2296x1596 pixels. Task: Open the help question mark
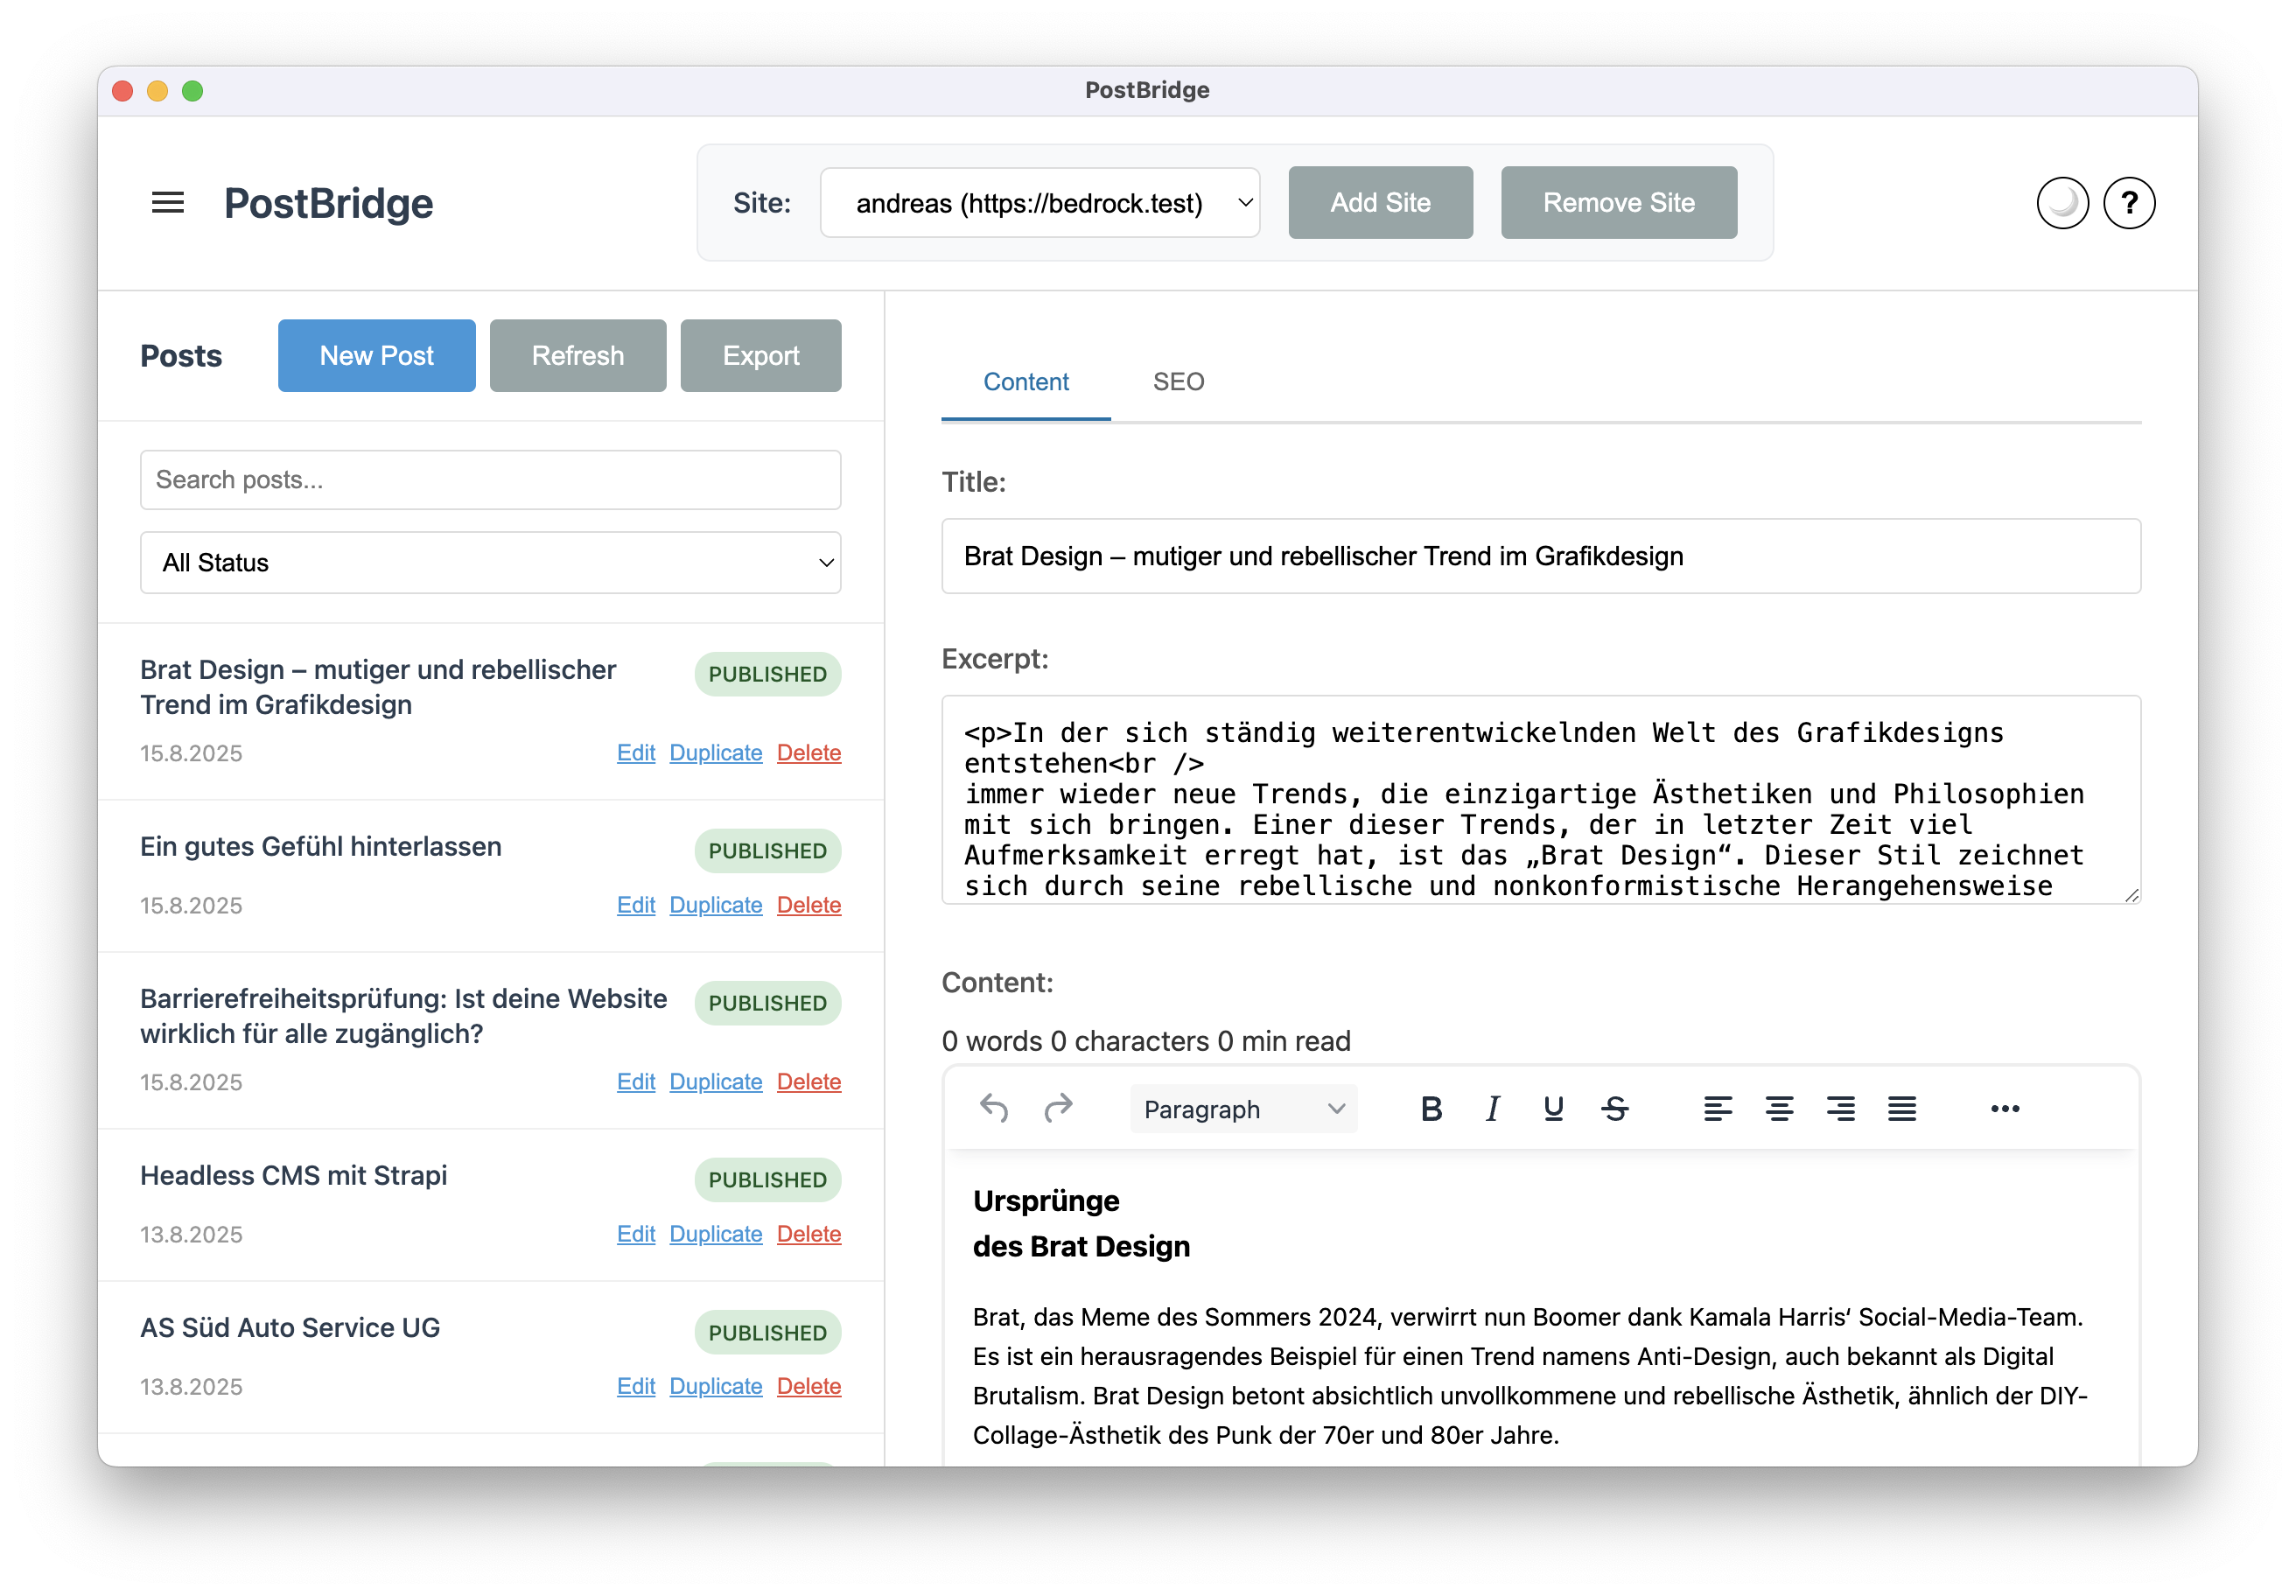pyautogui.click(x=2129, y=203)
